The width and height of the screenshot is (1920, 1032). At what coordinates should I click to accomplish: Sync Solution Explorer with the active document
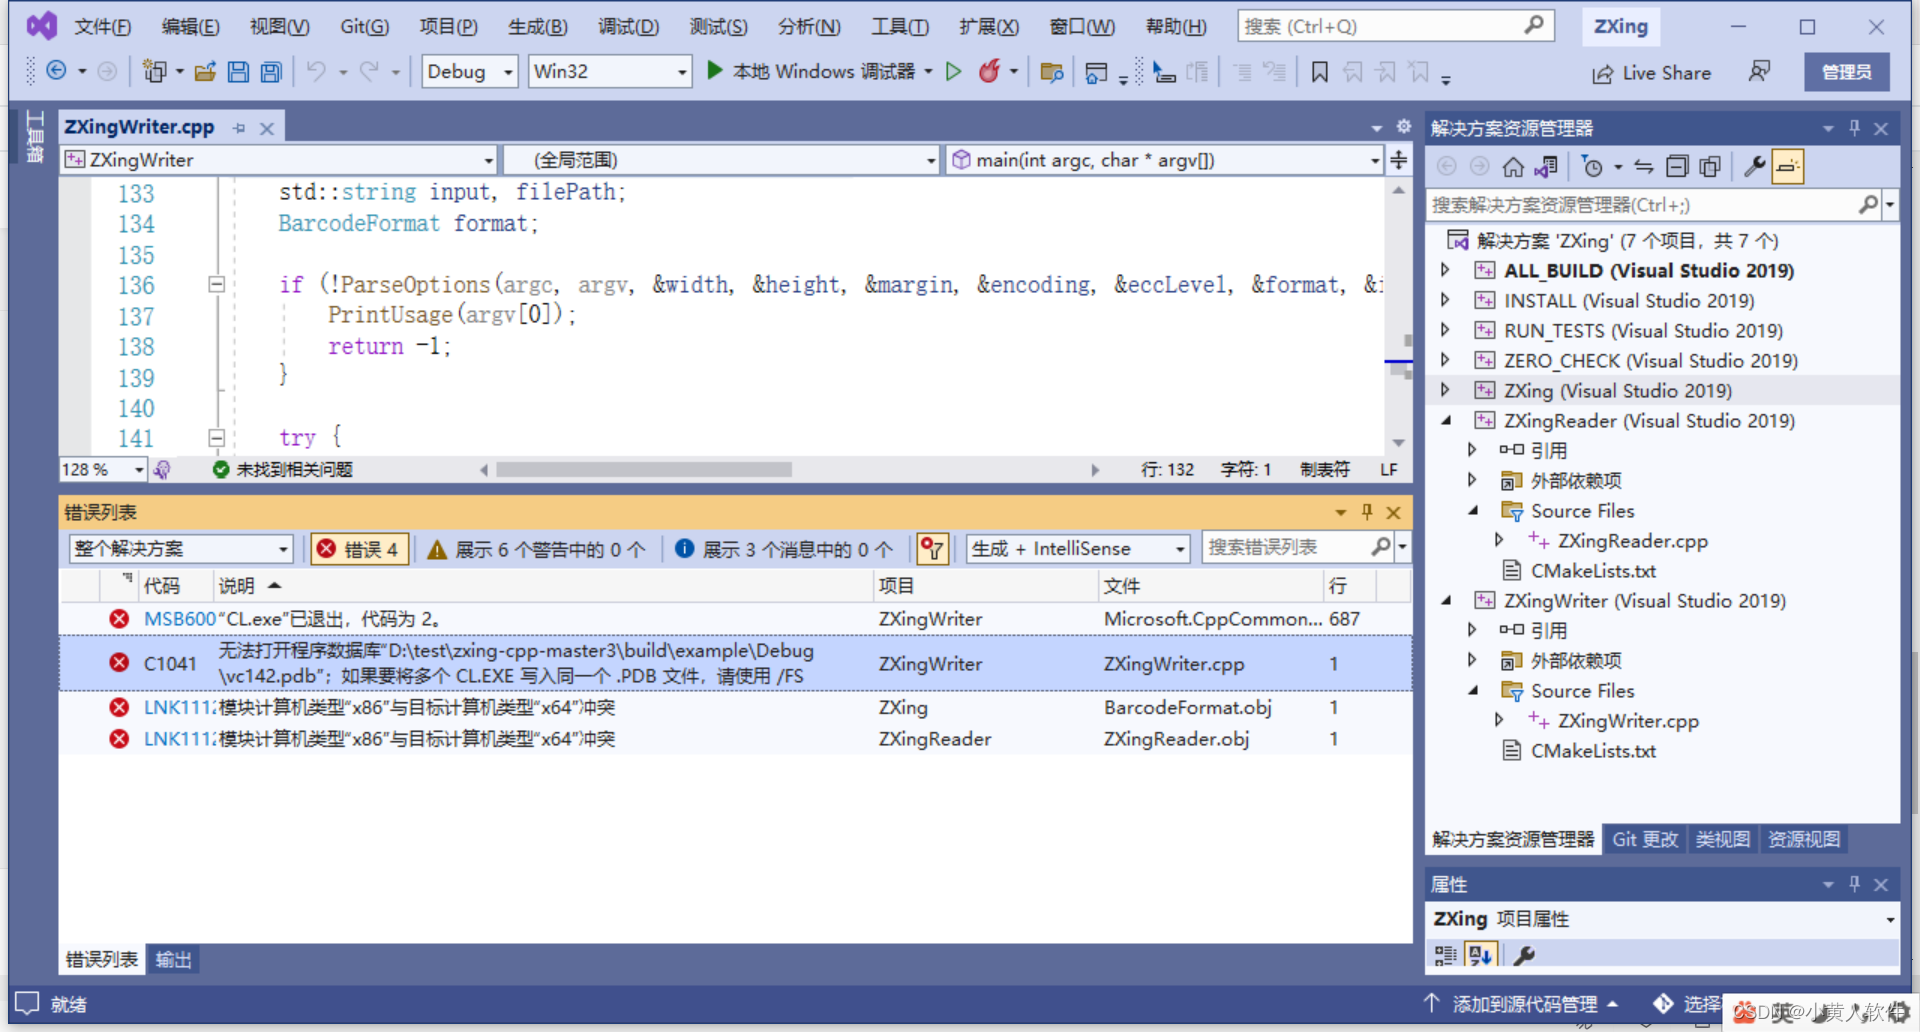tap(1545, 166)
